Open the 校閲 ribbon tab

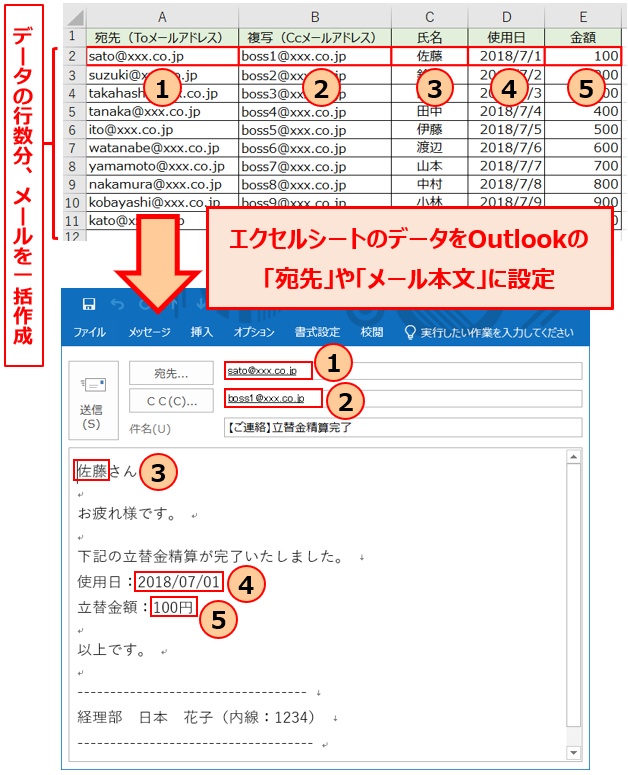(x=372, y=332)
